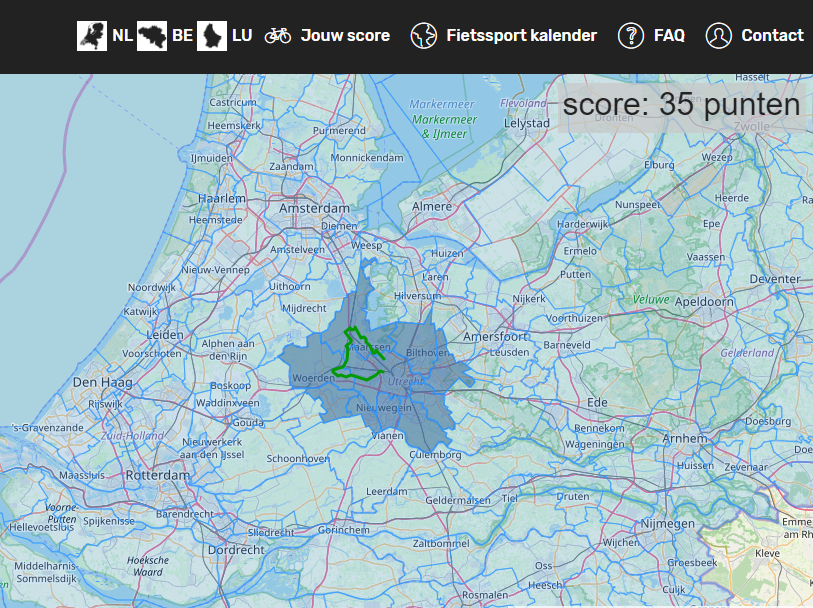813x608 pixels.
Task: Select Amsterdam on the map
Action: pyautogui.click(x=313, y=208)
